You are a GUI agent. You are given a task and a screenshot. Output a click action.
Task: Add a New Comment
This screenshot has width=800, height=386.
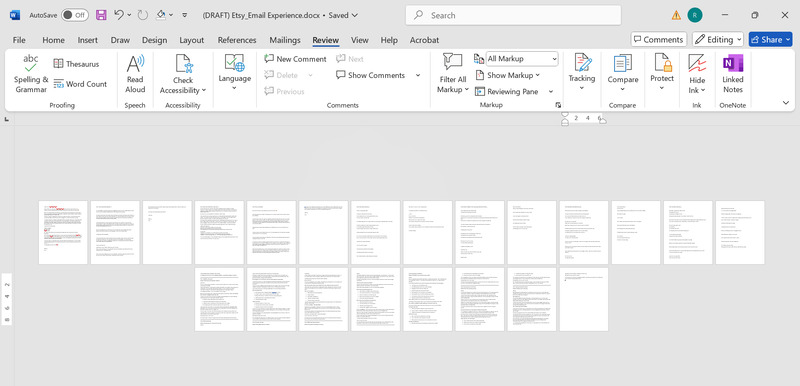pyautogui.click(x=295, y=59)
